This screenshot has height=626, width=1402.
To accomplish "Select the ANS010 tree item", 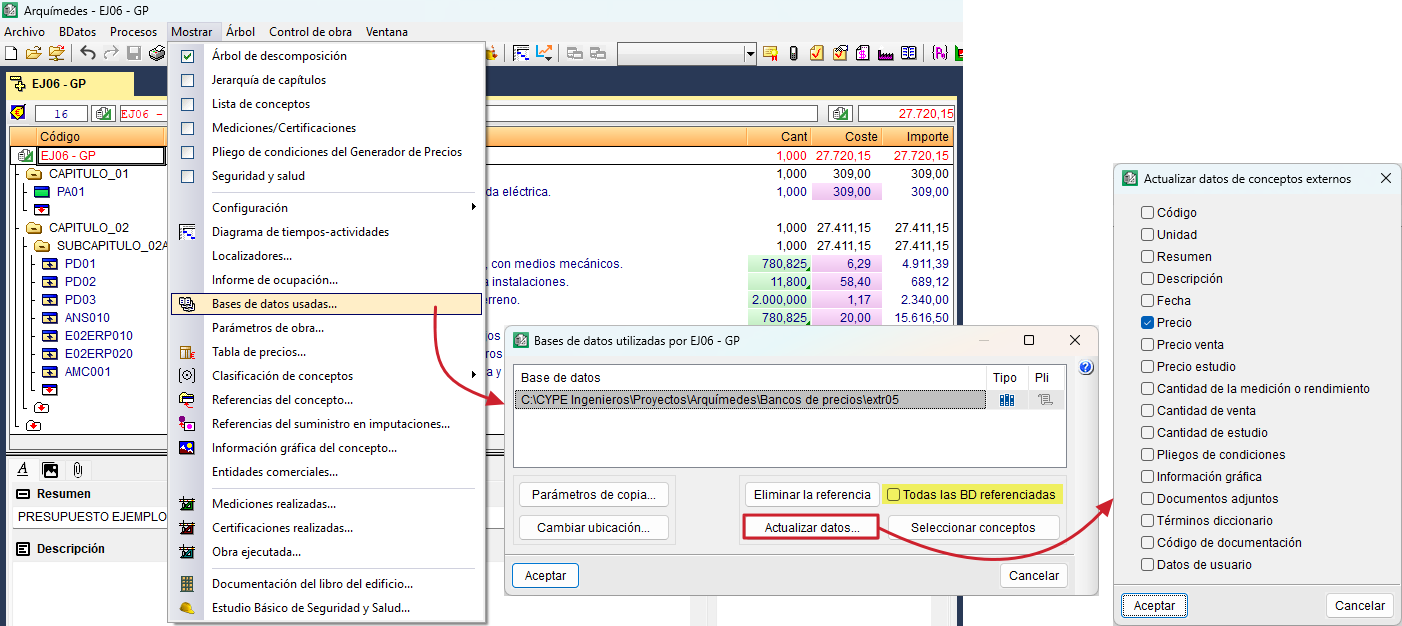I will (85, 318).
